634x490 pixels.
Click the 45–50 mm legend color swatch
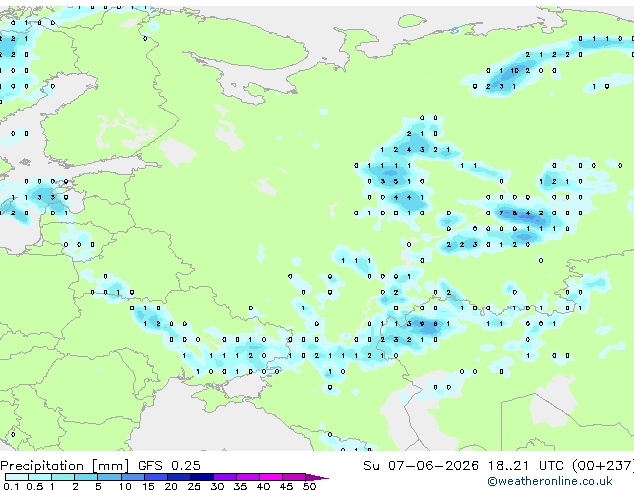pos(294,477)
